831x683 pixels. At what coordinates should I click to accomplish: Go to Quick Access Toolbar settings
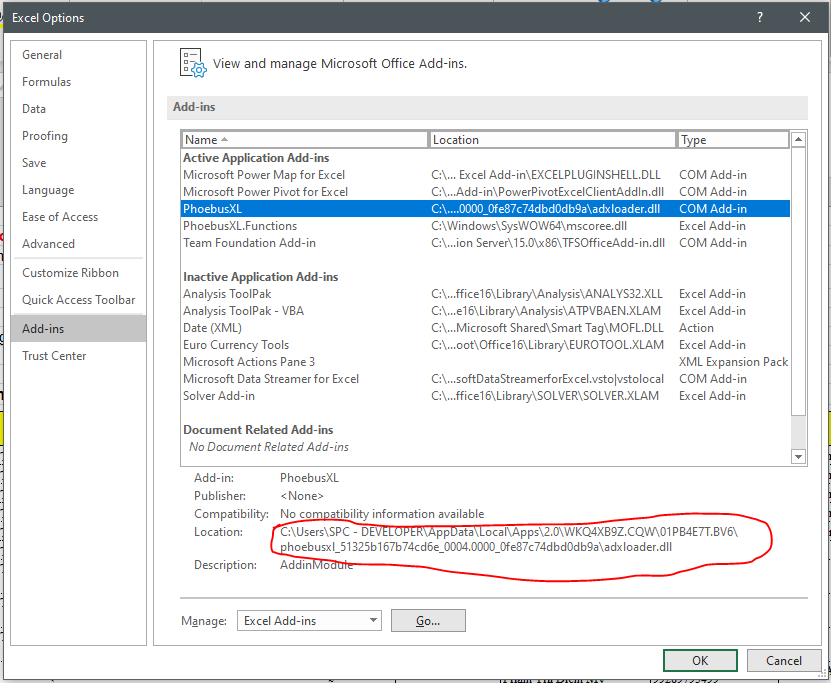tap(78, 300)
